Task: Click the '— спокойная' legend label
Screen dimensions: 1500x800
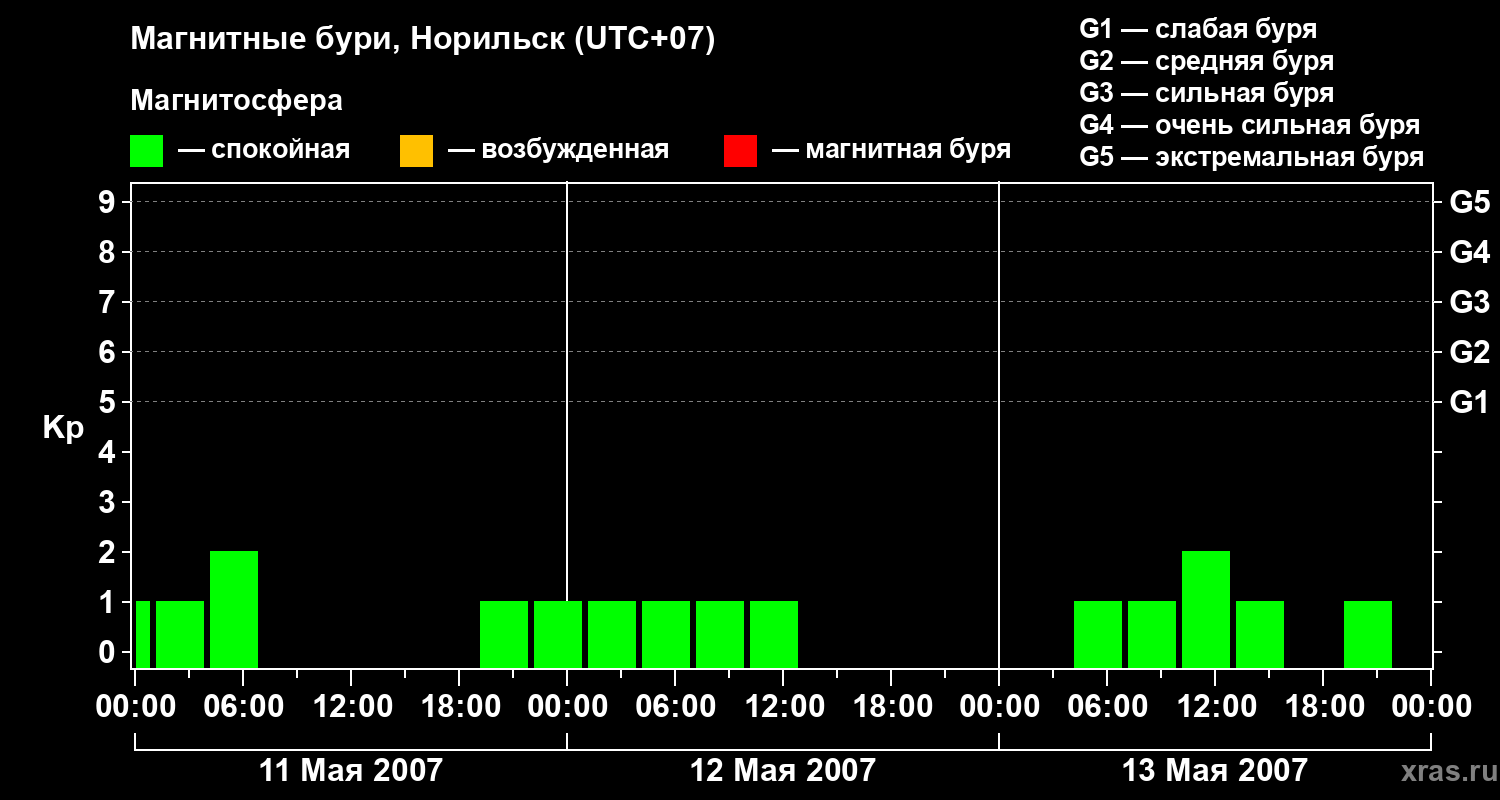Action: [x=264, y=150]
